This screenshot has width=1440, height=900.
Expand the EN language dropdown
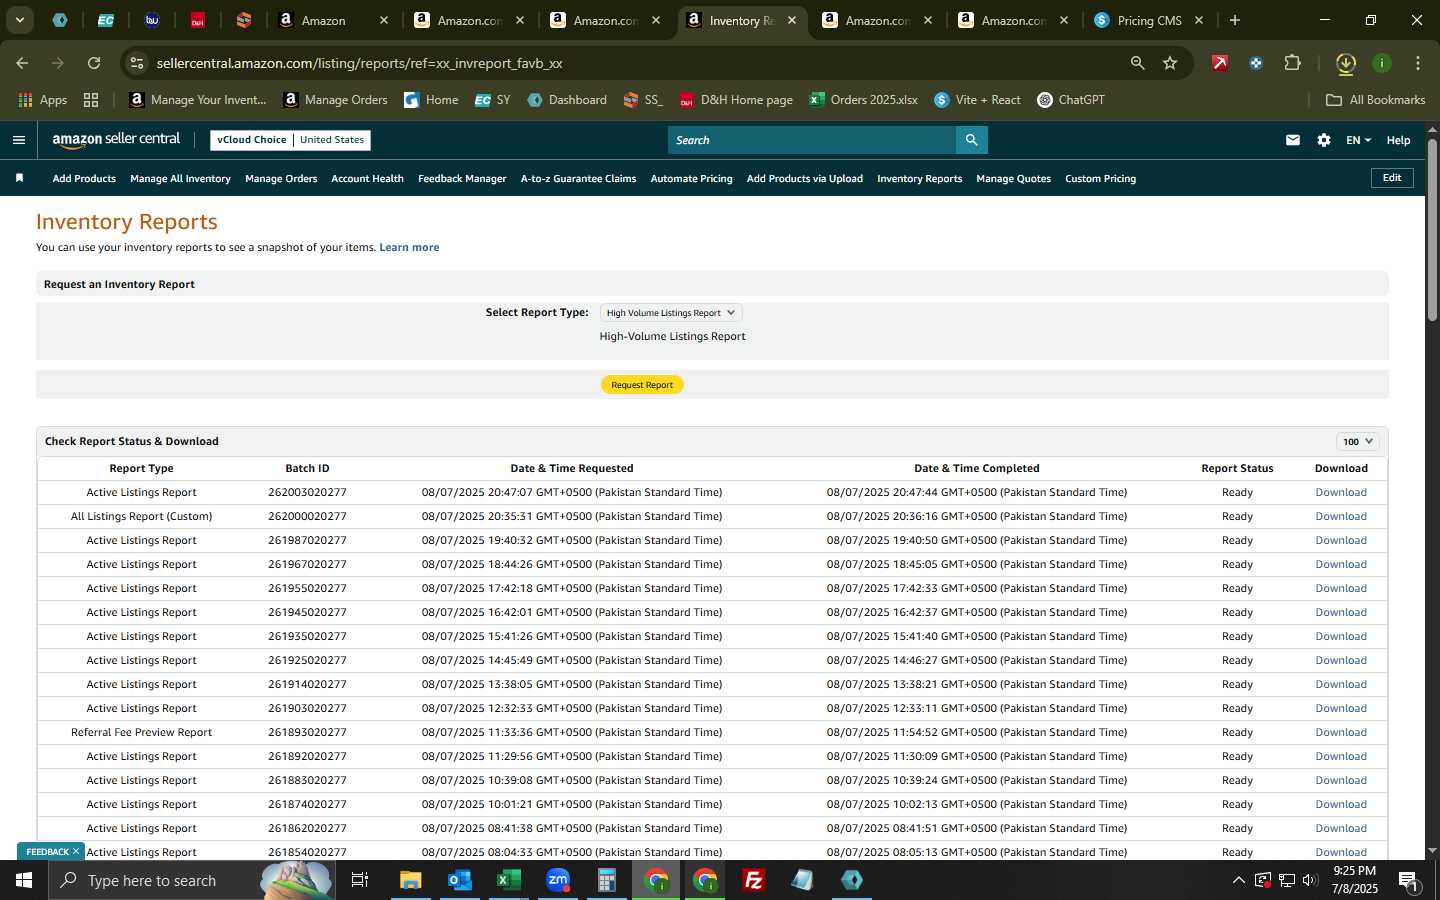point(1358,140)
